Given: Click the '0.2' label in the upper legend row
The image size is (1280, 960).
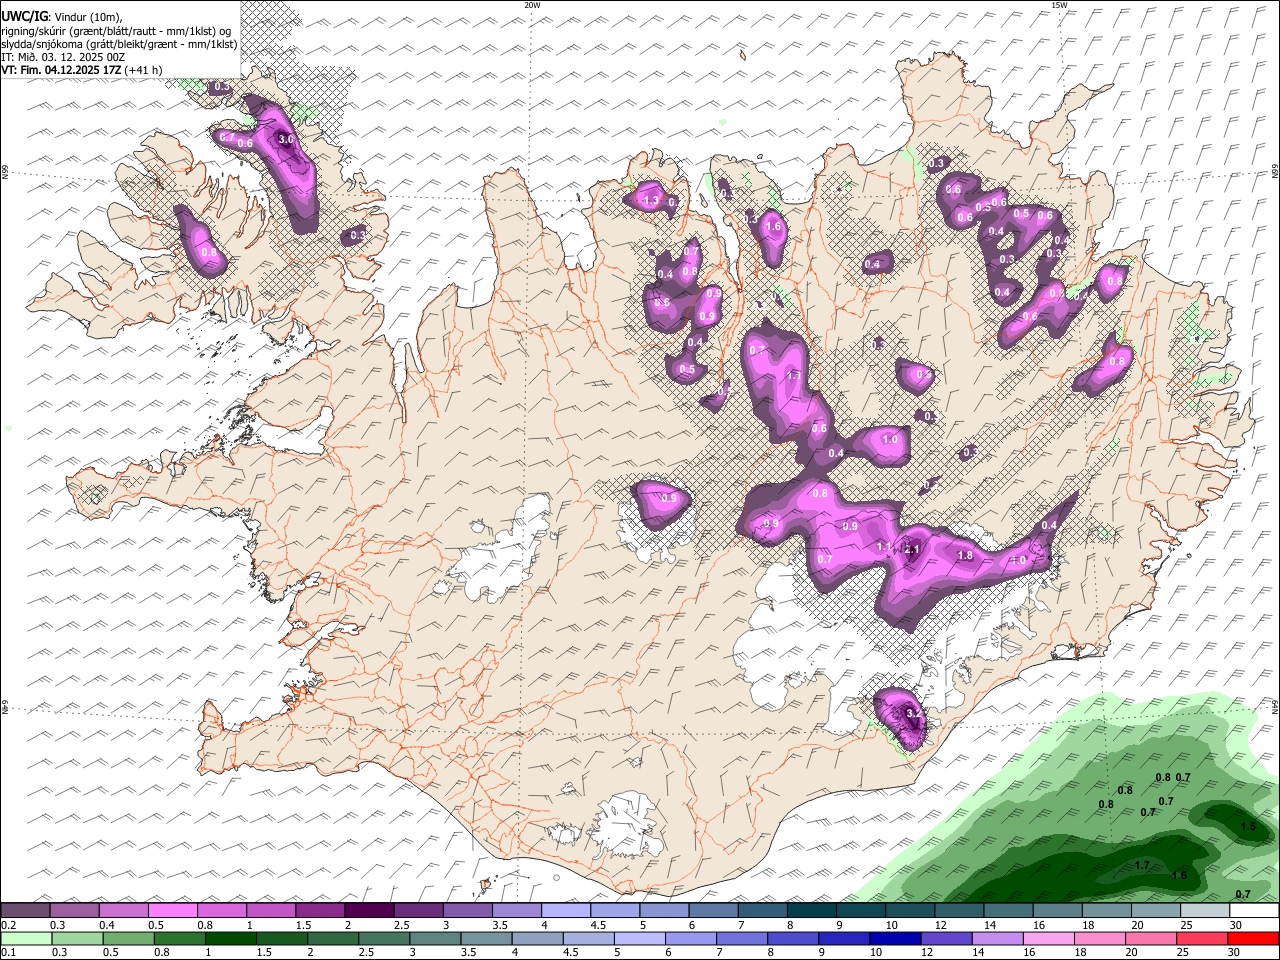Looking at the screenshot, I should [9, 924].
